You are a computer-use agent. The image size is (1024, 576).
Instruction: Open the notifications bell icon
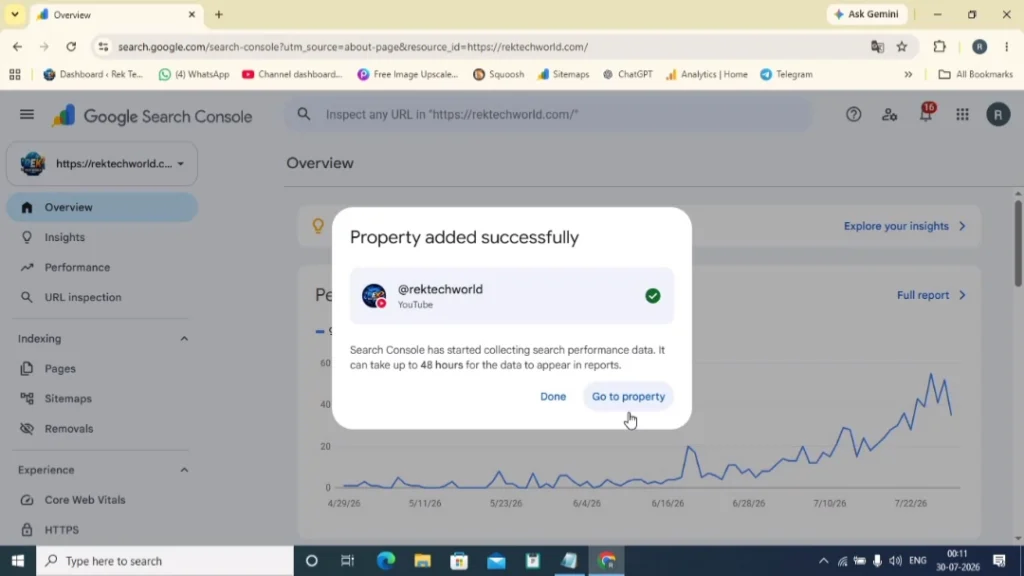926,115
